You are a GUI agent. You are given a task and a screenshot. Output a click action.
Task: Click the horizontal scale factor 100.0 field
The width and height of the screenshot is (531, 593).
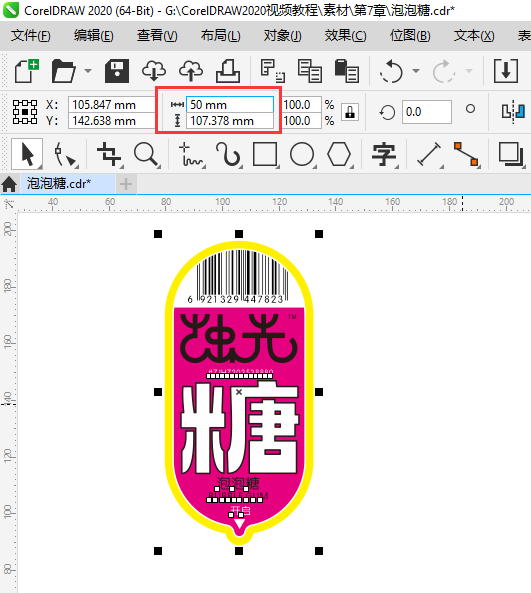point(302,104)
